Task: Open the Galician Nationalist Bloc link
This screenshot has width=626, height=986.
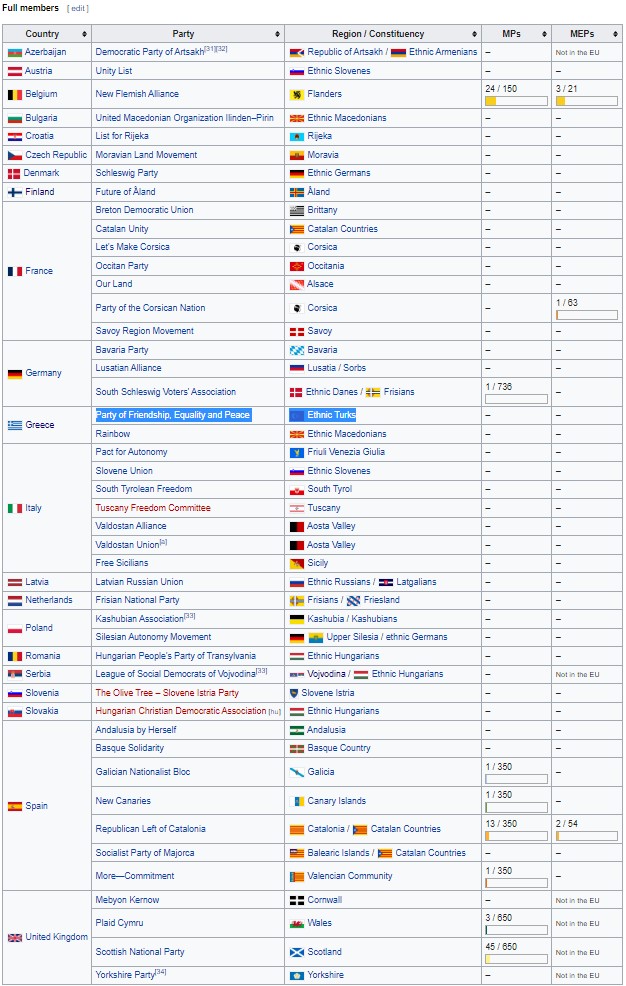Action: pyautogui.click(x=143, y=772)
